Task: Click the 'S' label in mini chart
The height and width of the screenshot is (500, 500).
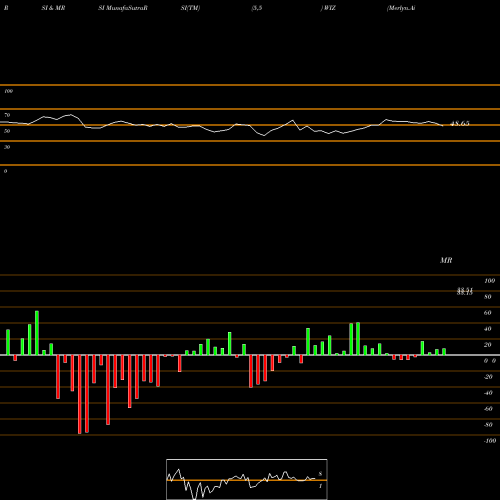Action: [x=320, y=474]
